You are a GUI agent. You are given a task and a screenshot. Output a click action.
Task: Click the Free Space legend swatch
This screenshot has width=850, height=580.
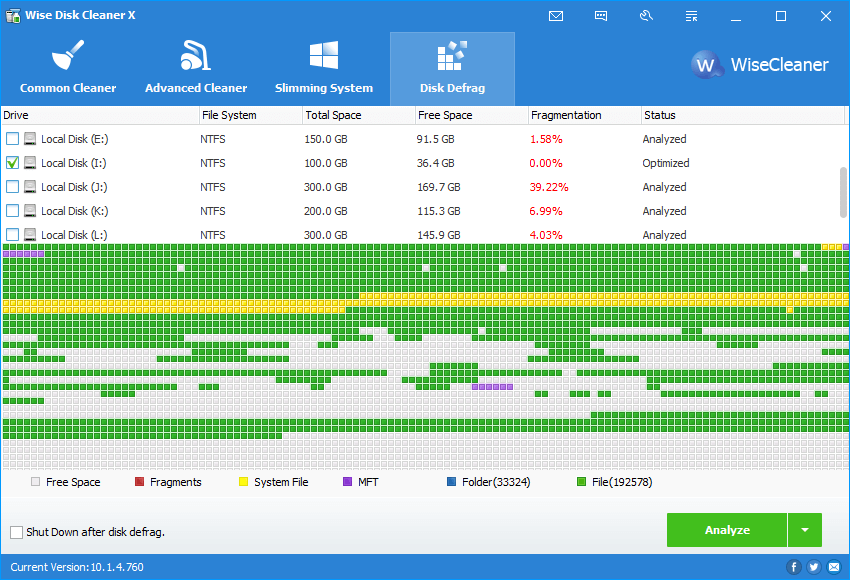pos(36,482)
